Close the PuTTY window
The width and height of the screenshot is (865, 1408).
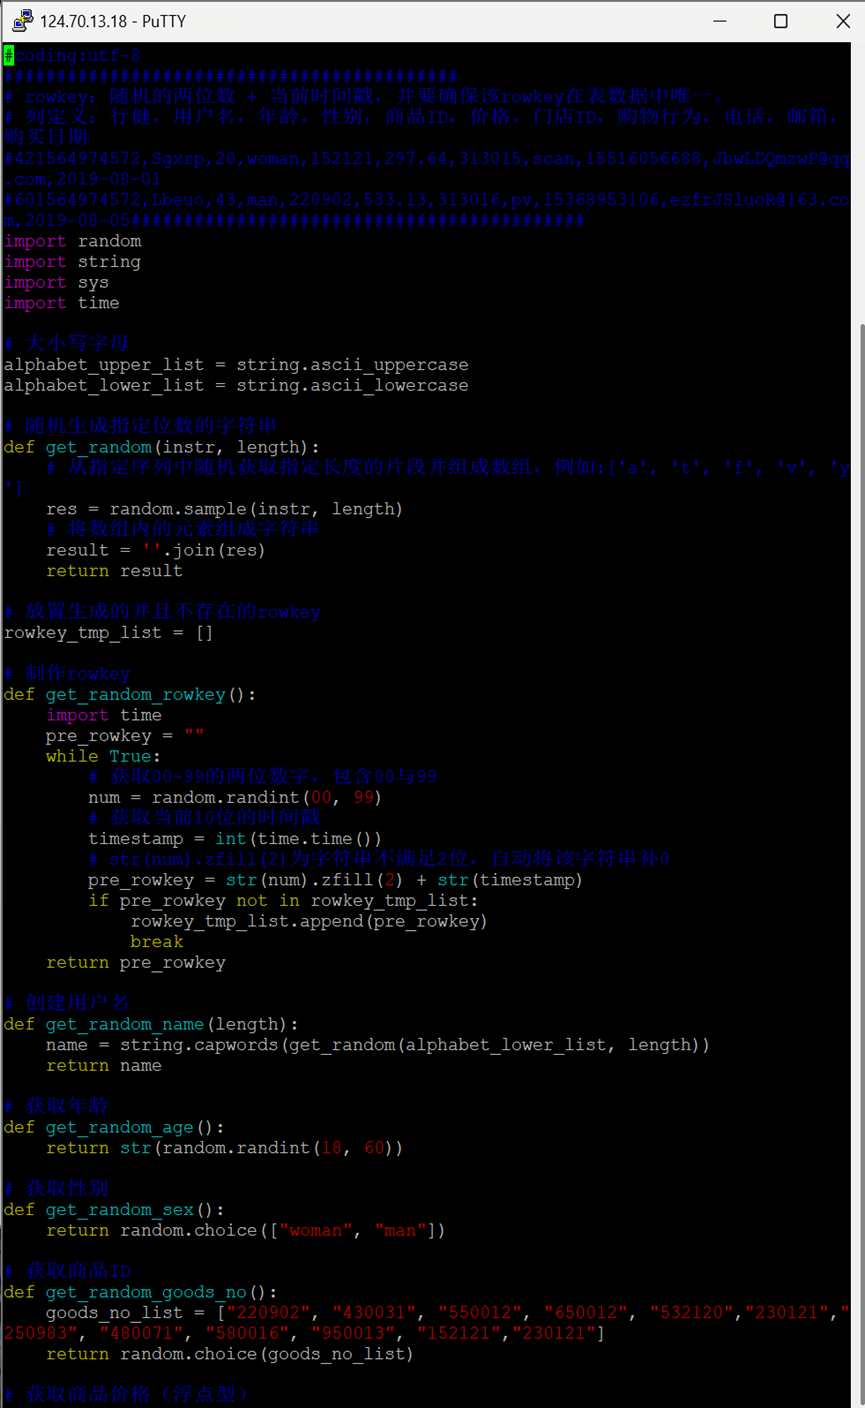842,21
